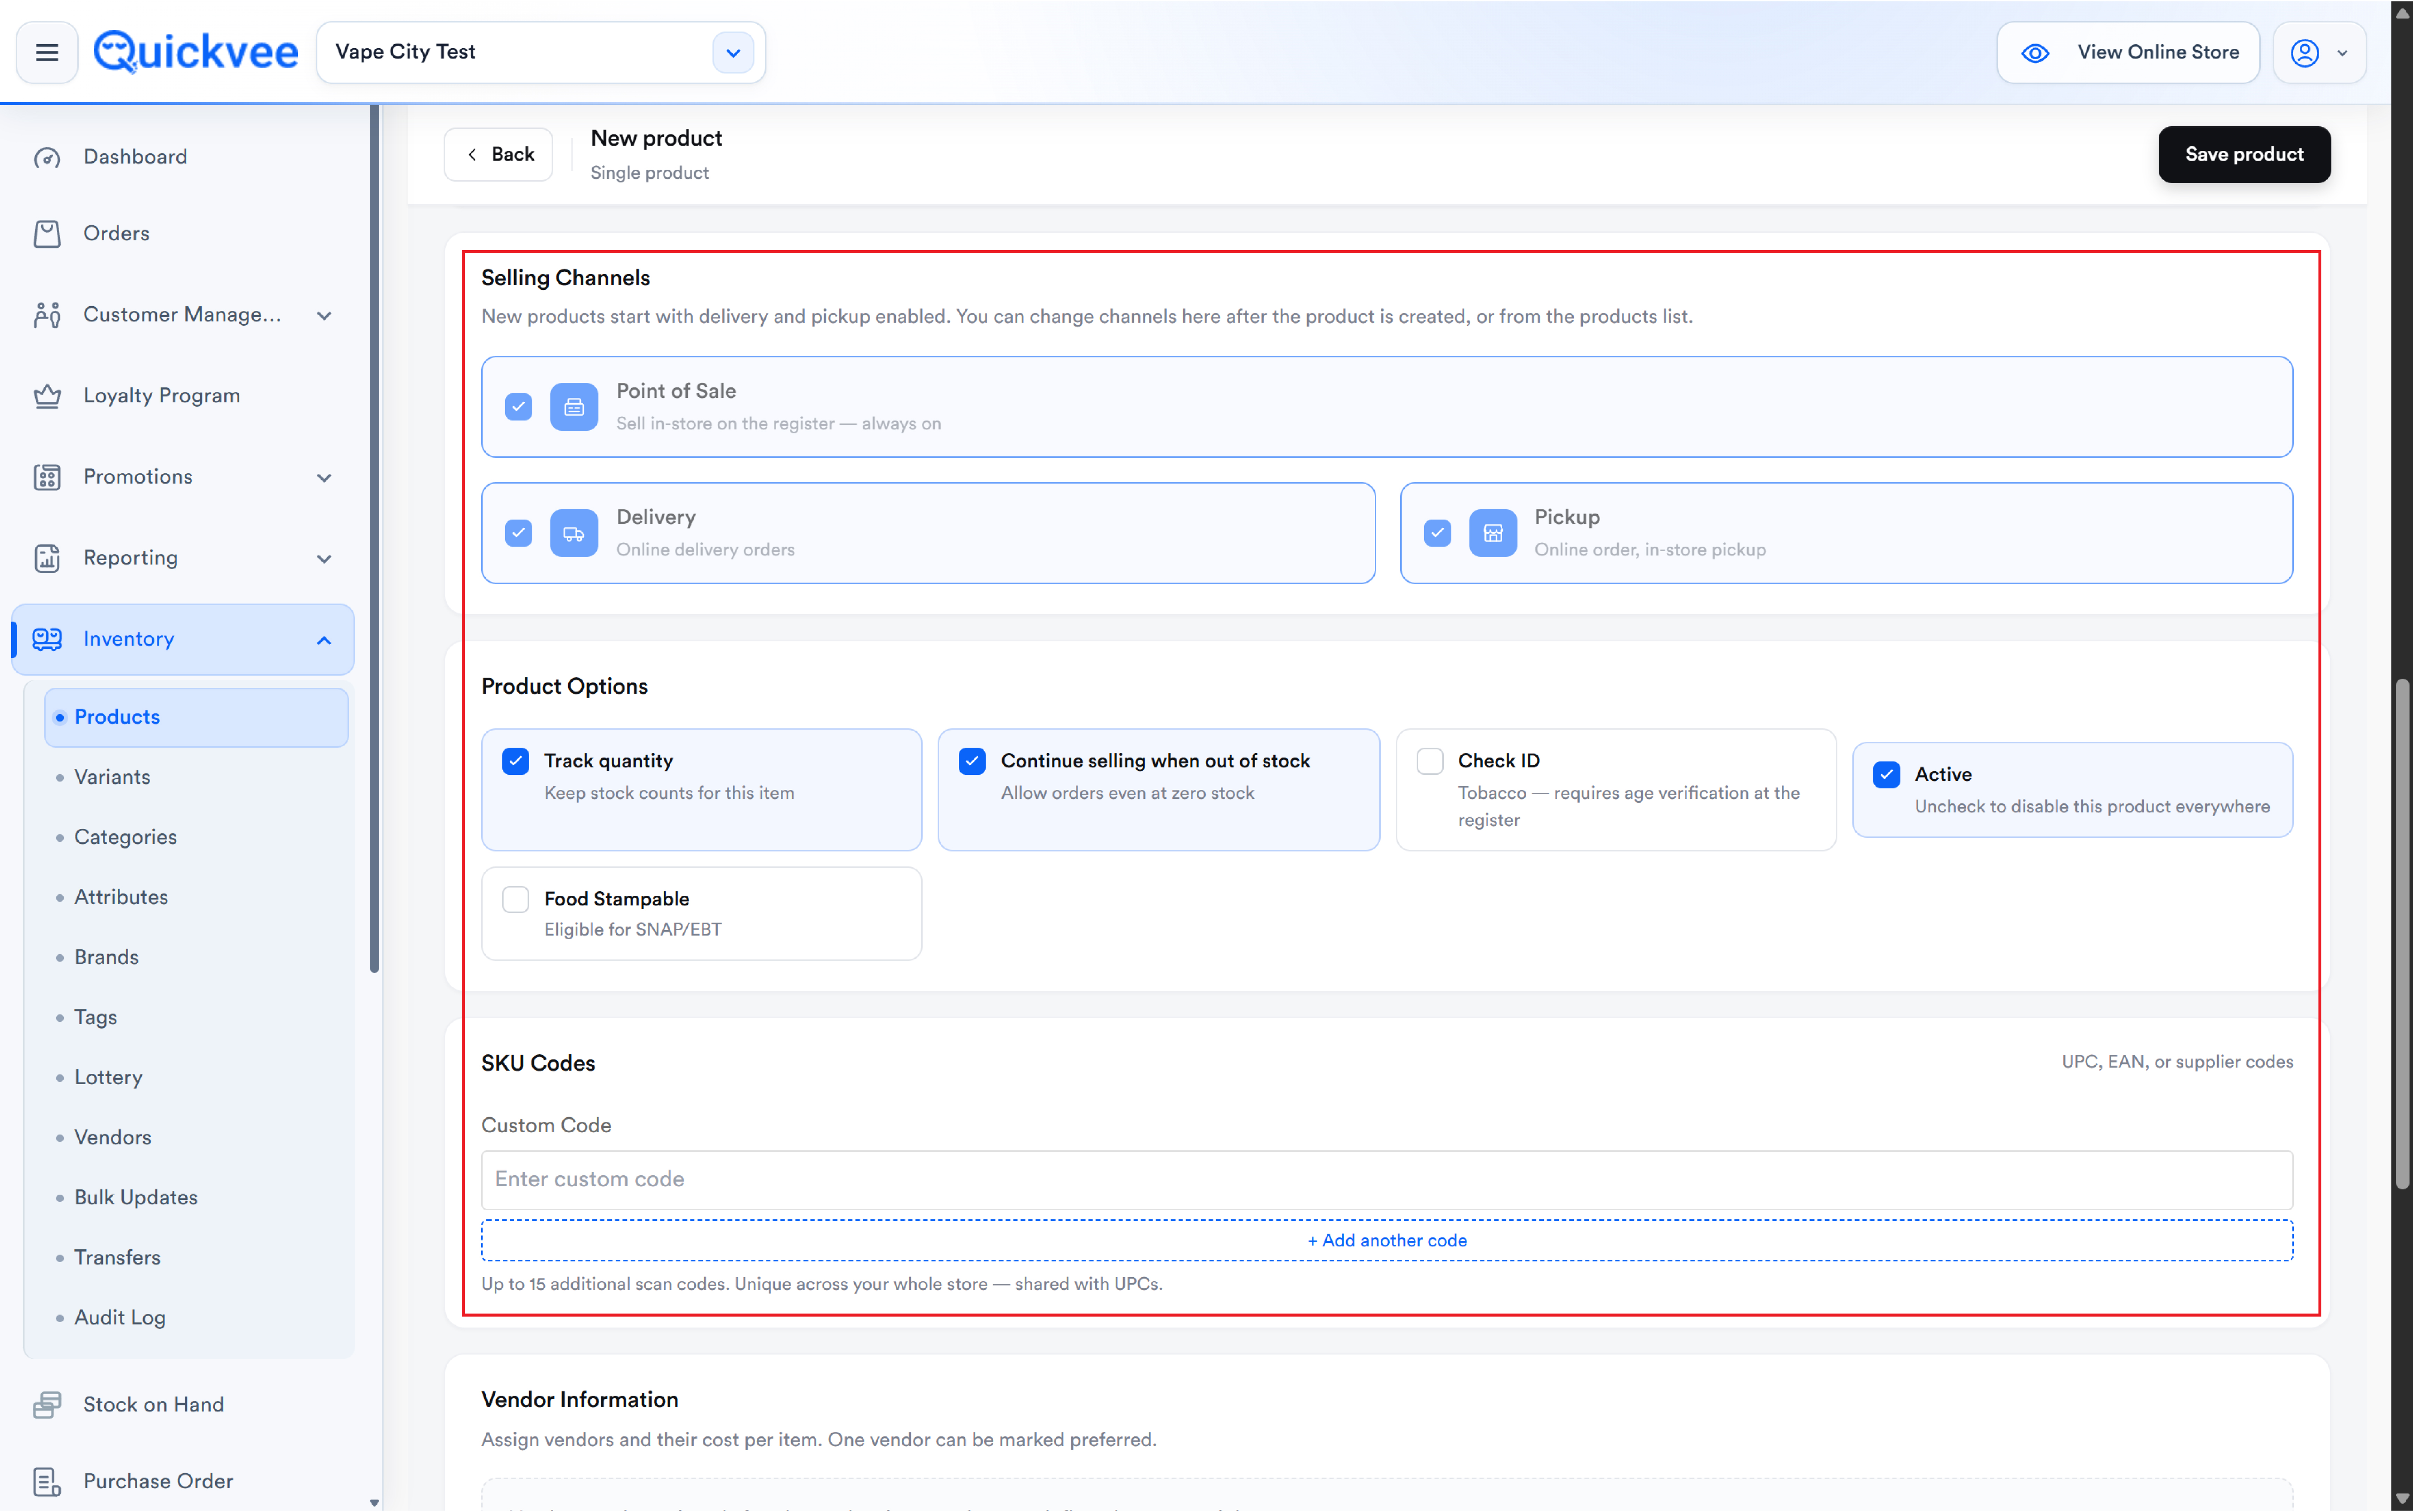2413x1512 pixels.
Task: Open the user account profile icon
Action: pos(2305,53)
